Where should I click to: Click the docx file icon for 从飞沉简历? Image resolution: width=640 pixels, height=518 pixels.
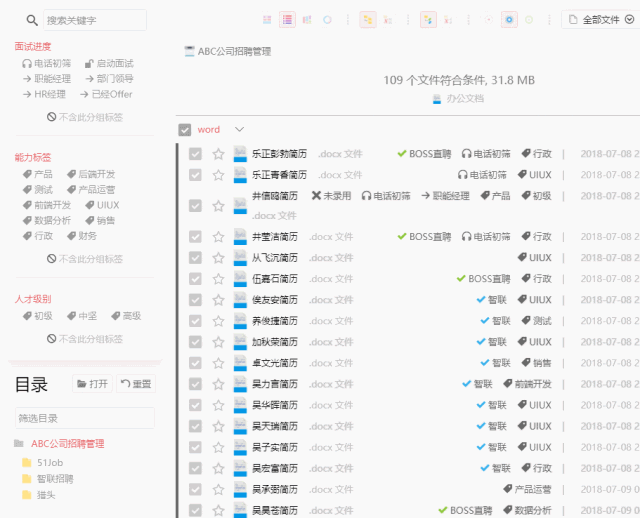coord(240,258)
